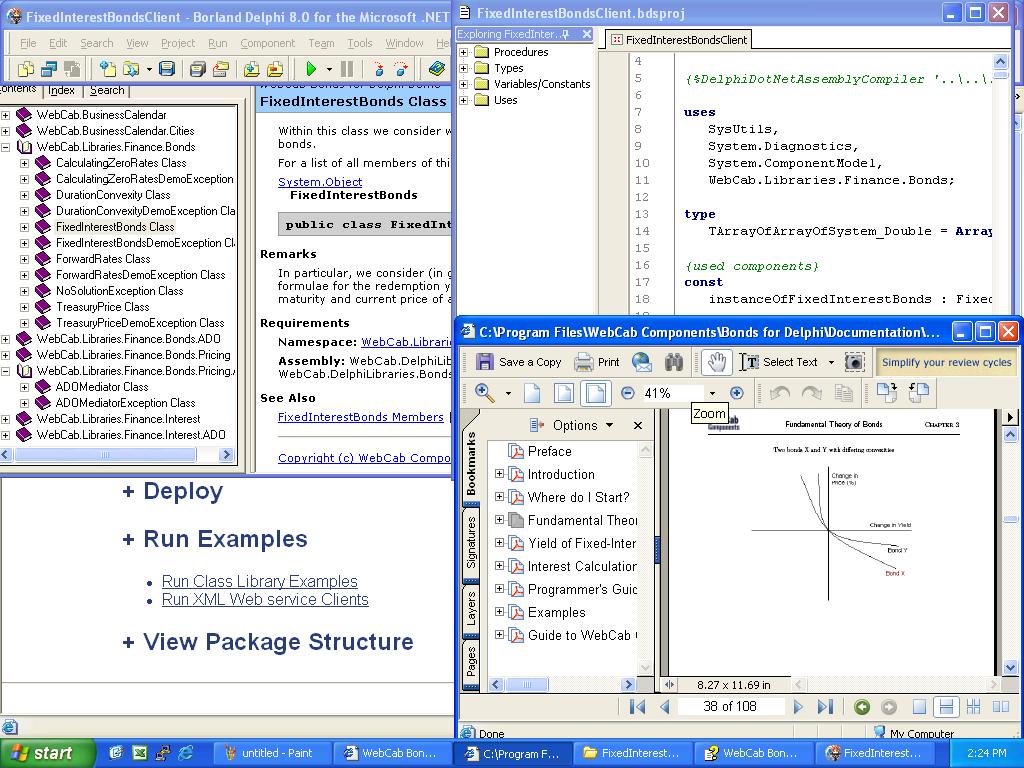Image resolution: width=1024 pixels, height=768 pixels.
Task: Click the Add File to Project icon
Action: pos(251,69)
